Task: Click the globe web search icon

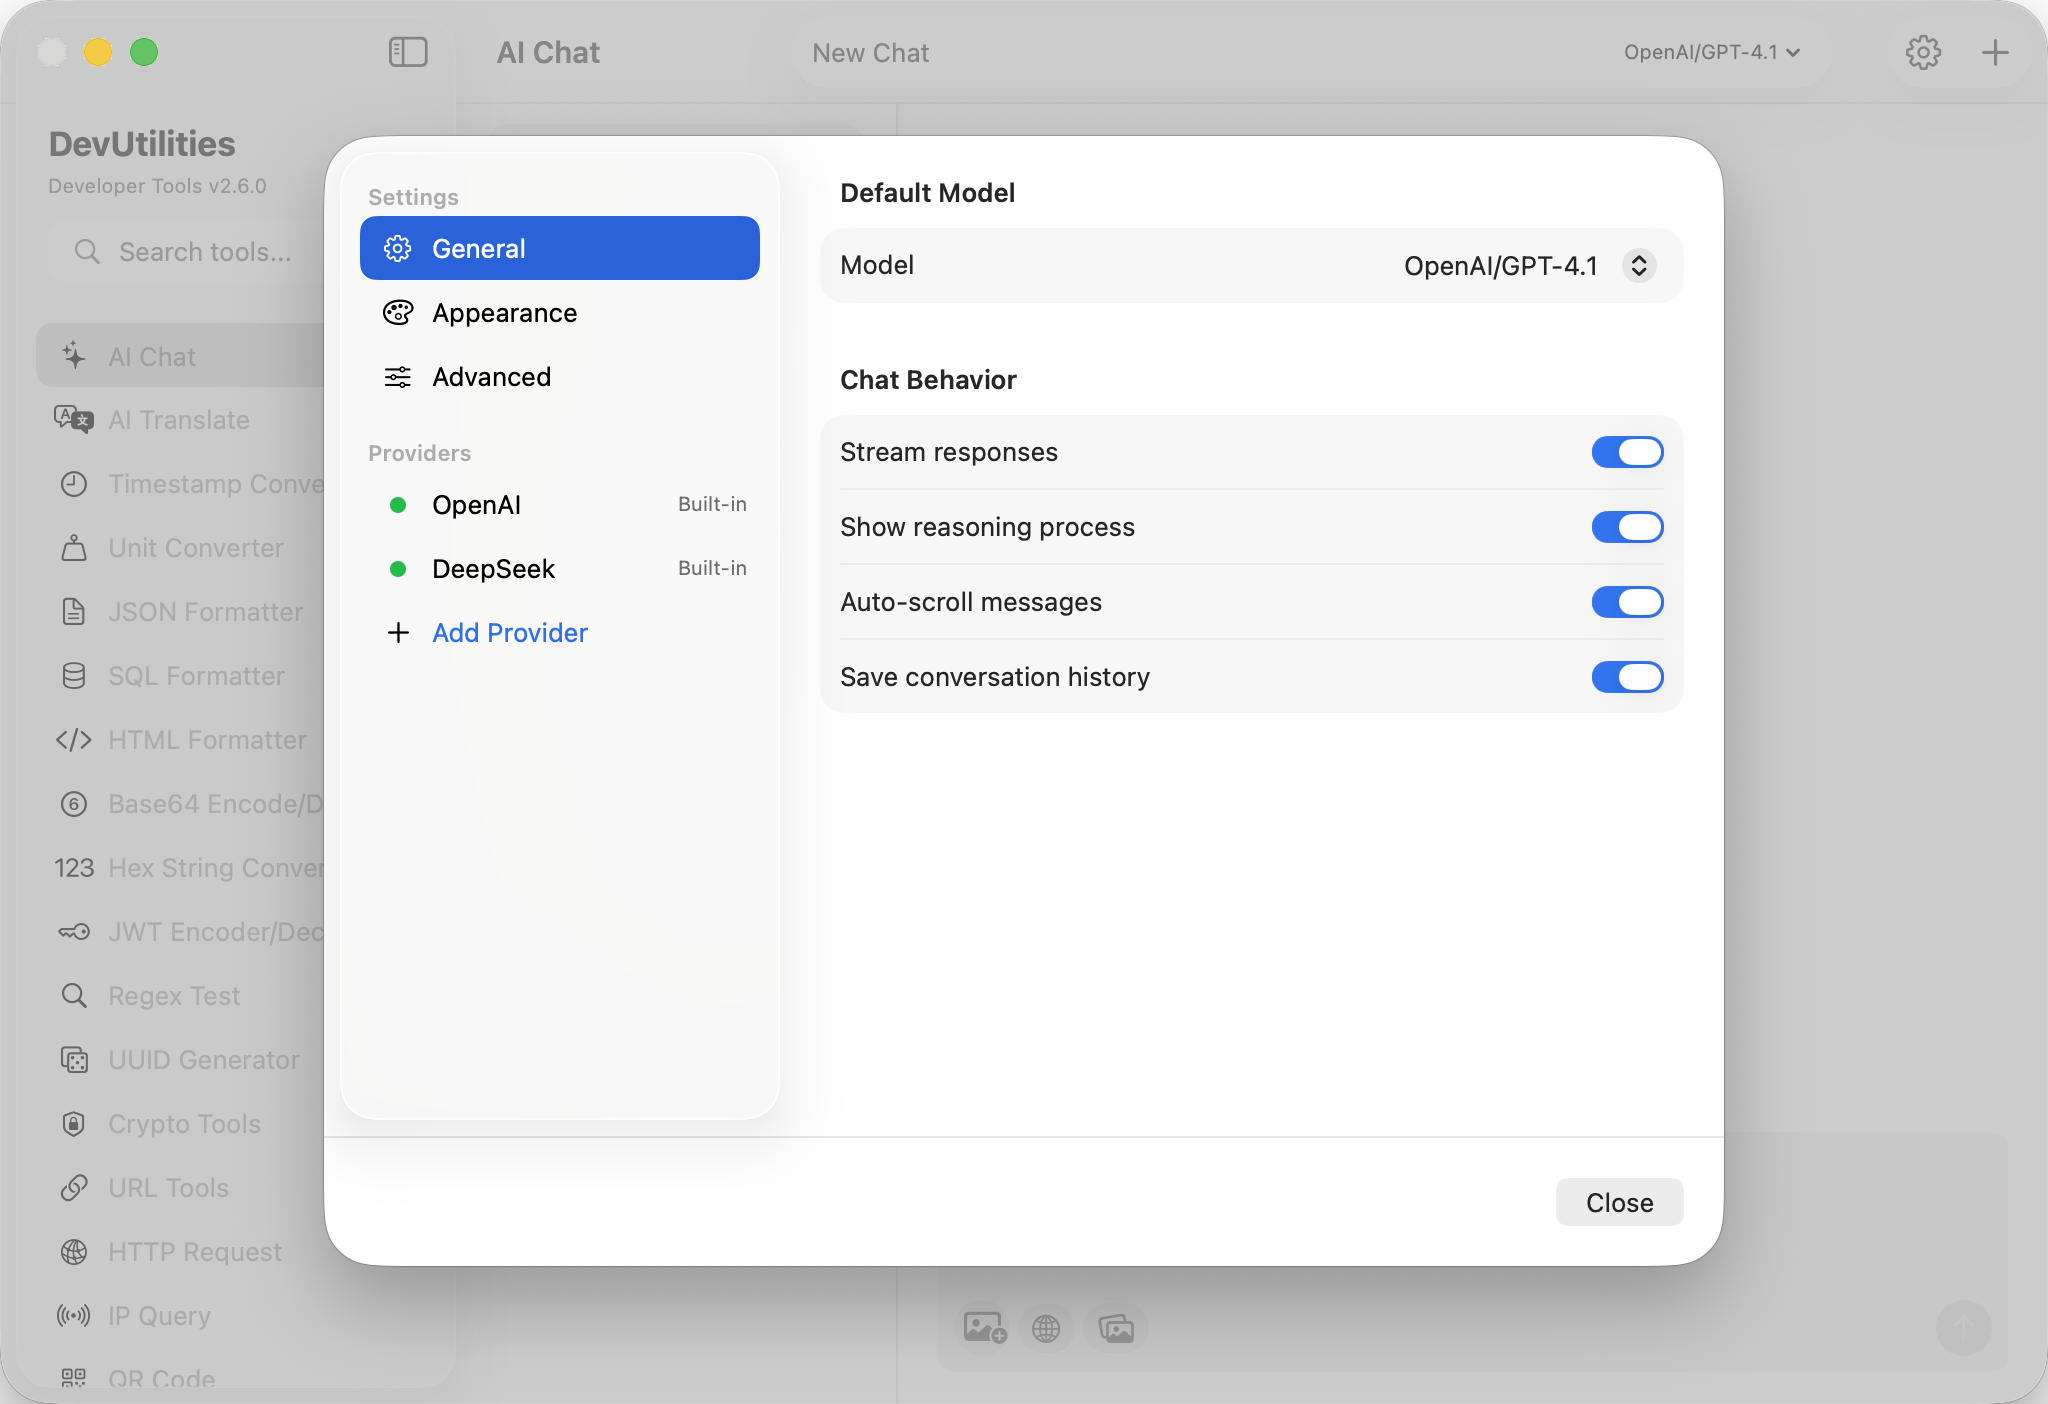Action: tap(1046, 1328)
